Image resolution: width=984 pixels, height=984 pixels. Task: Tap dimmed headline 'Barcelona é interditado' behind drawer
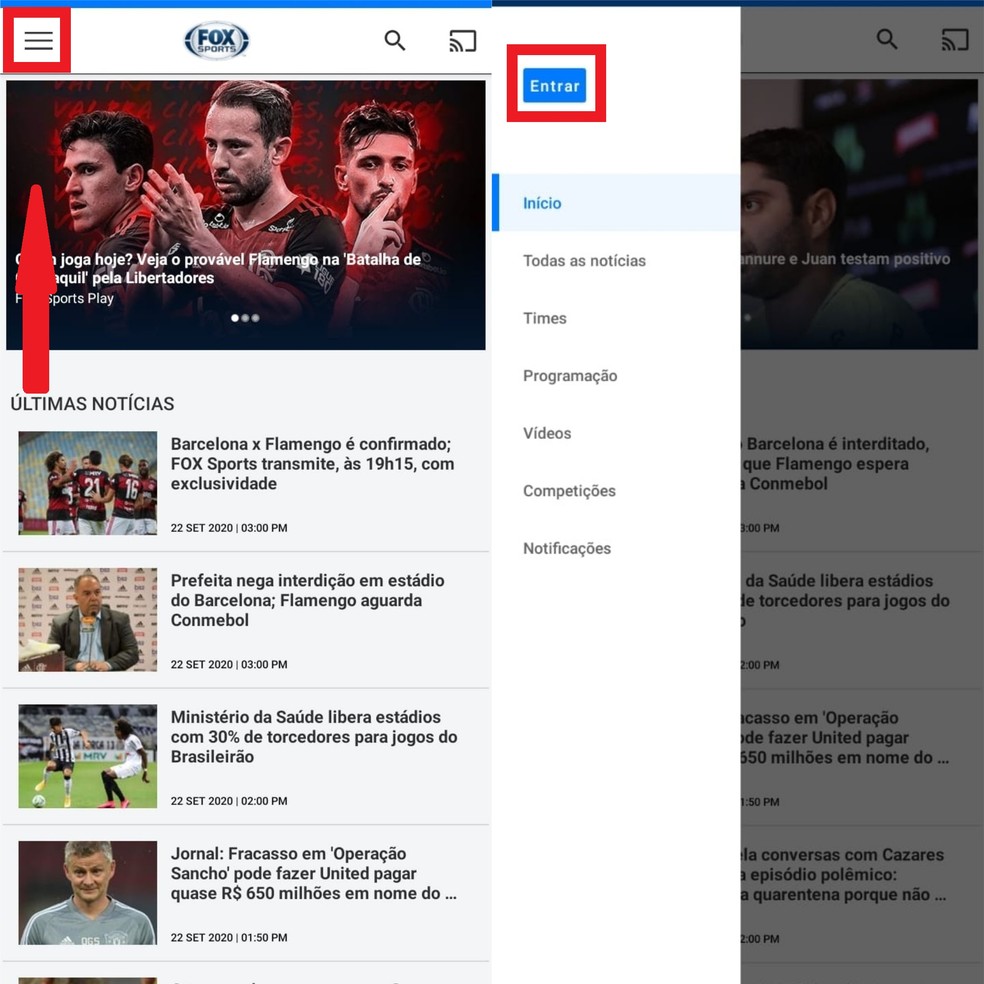[837, 464]
